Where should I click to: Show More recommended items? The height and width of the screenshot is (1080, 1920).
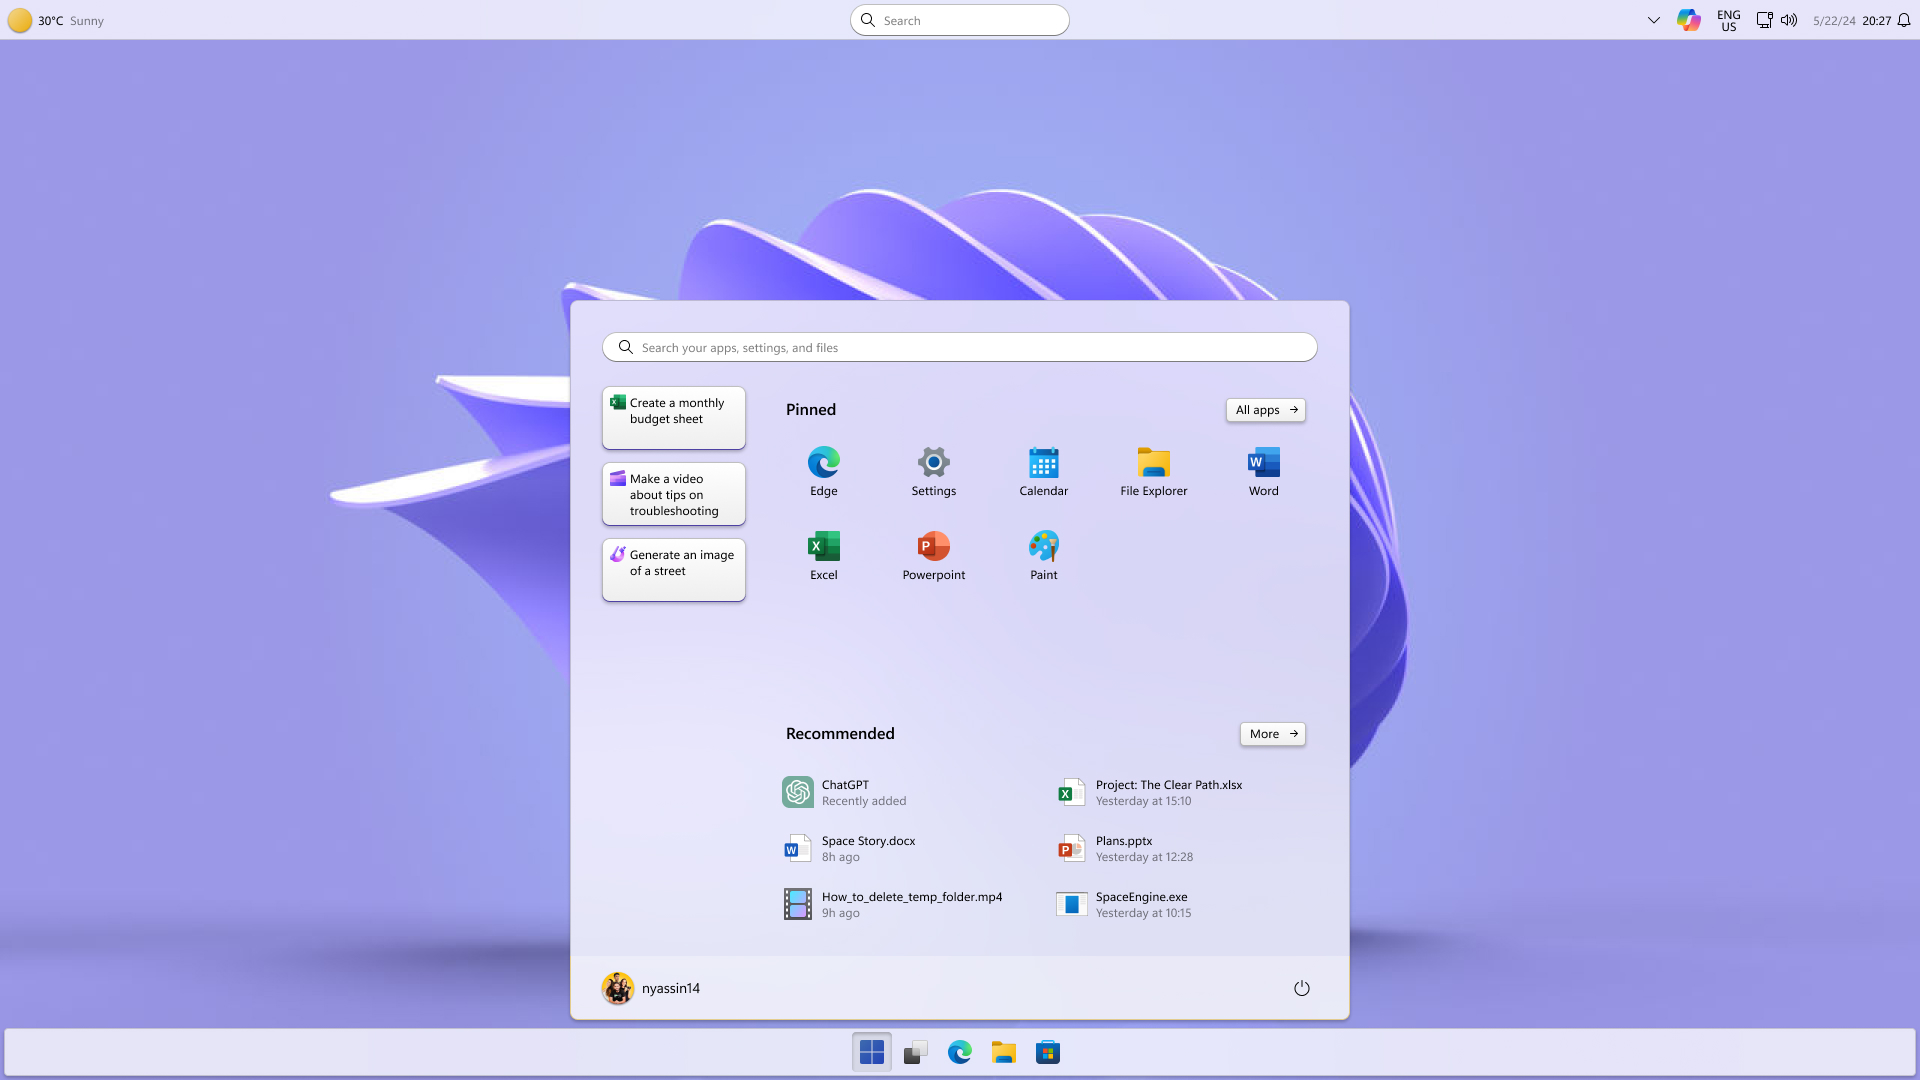coord(1272,734)
